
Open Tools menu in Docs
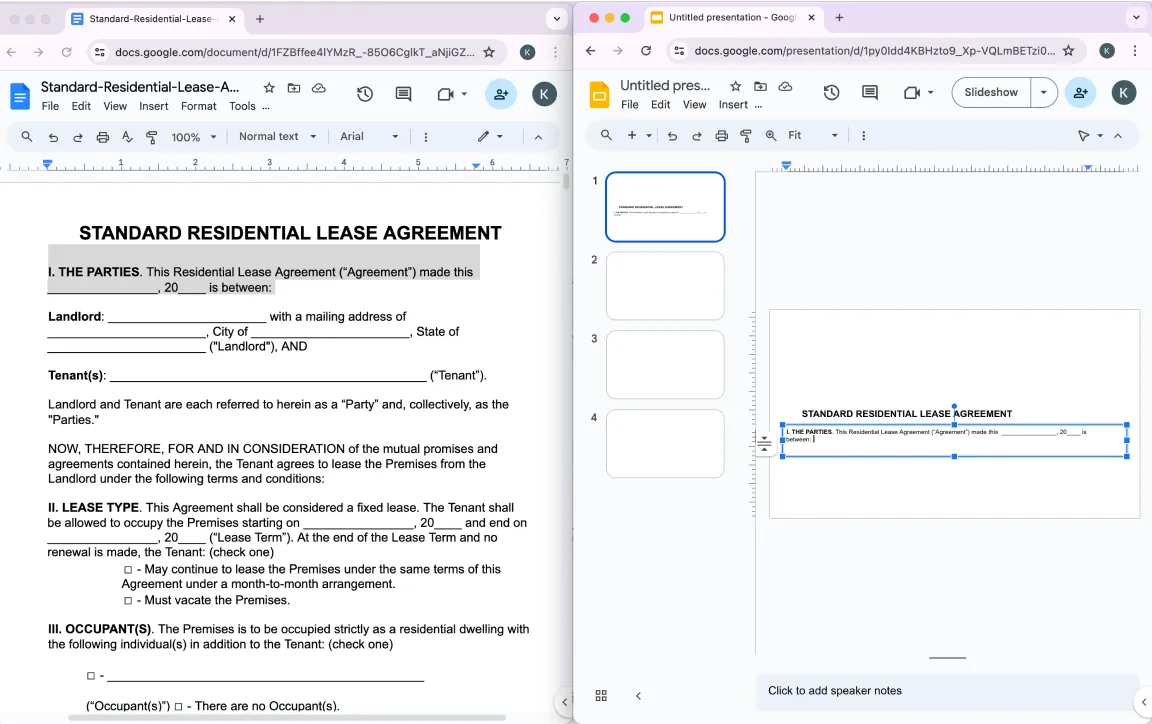(x=242, y=106)
